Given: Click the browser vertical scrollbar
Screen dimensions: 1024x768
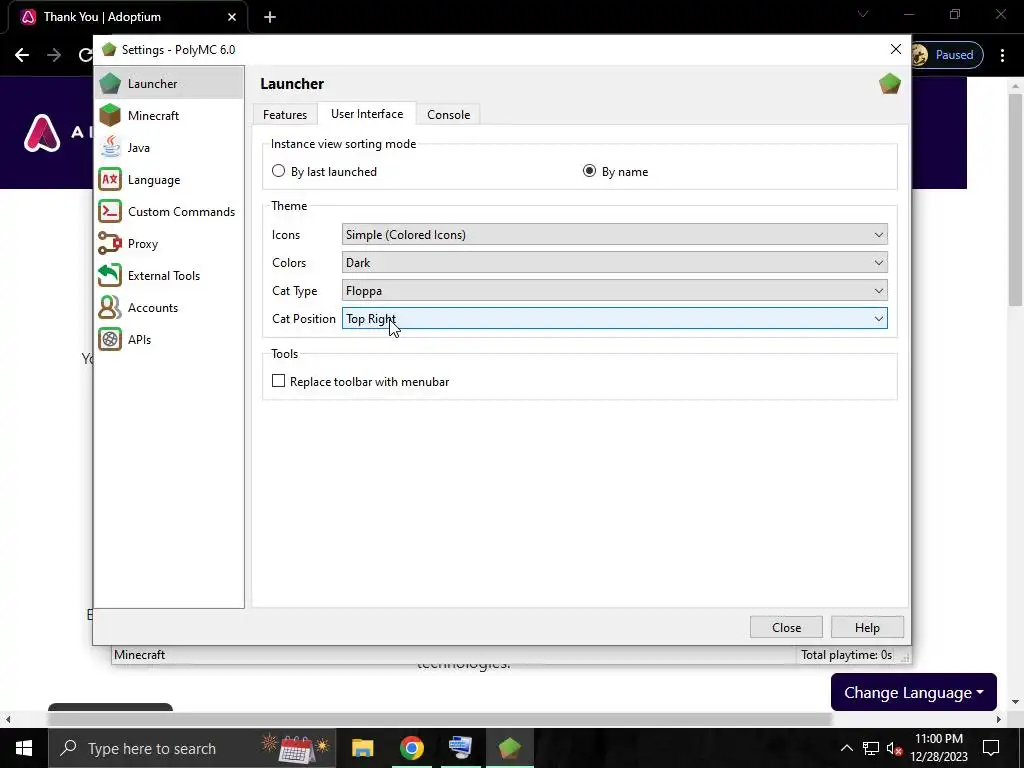Looking at the screenshot, I should click(x=1015, y=199).
